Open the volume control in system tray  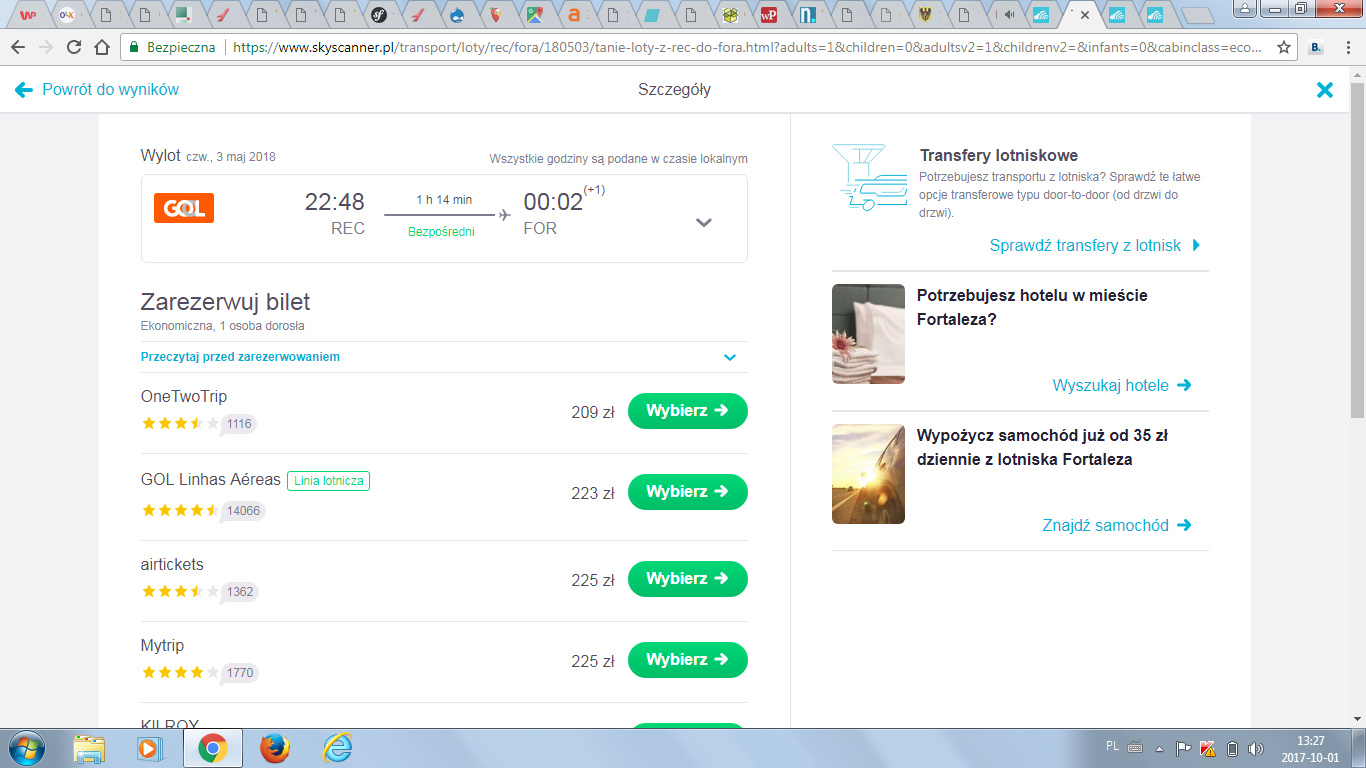[x=1255, y=748]
